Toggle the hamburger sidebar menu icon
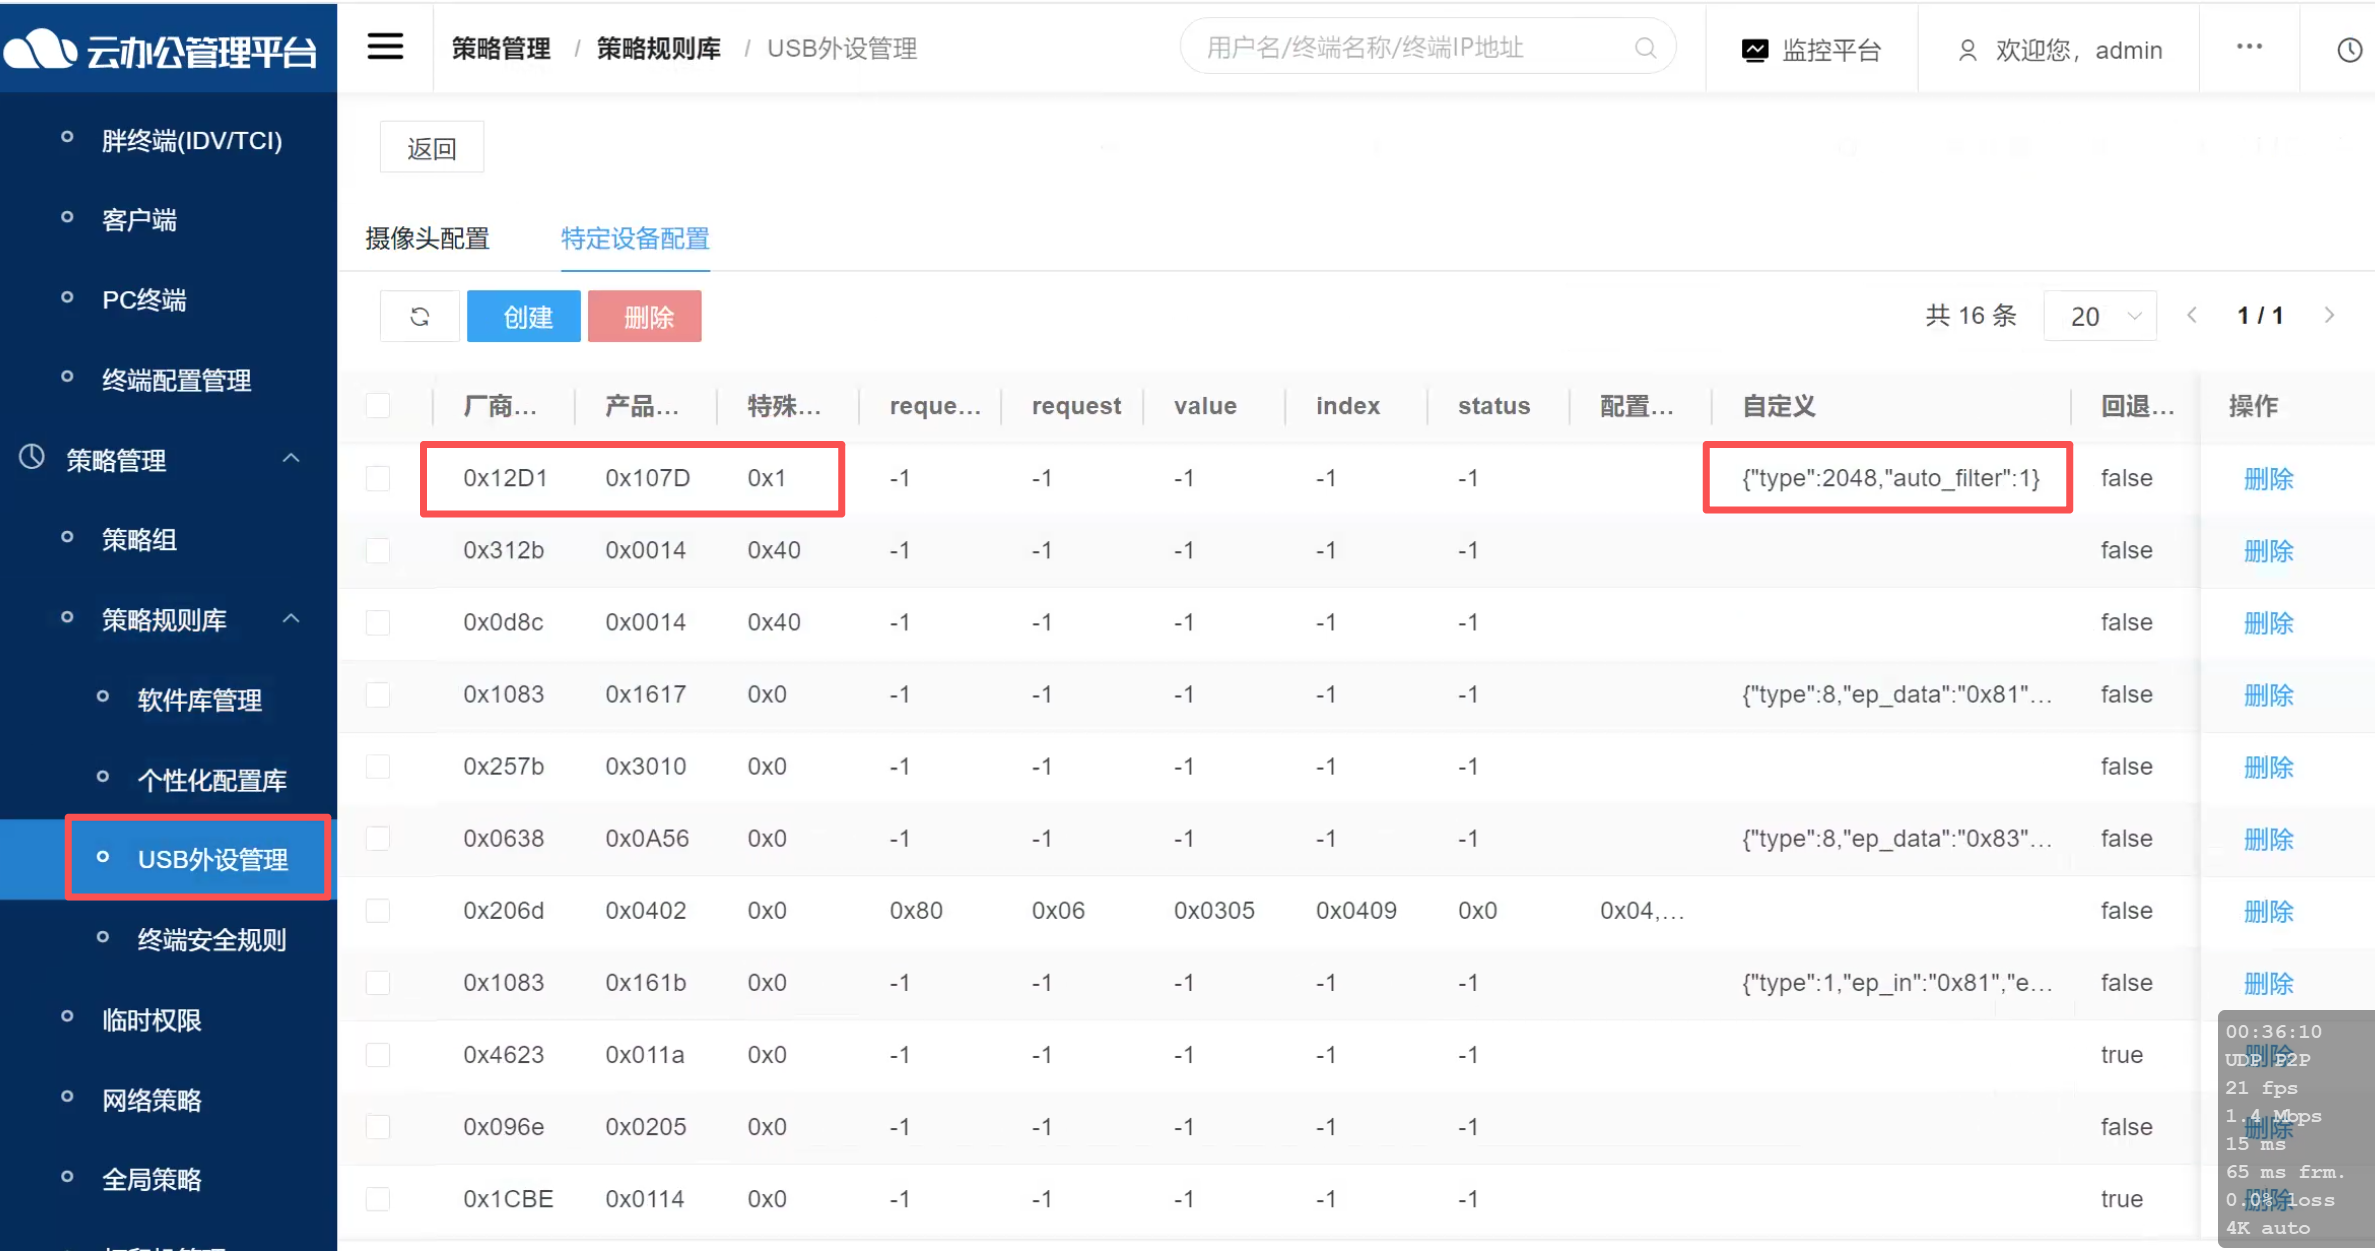Screen dimensions: 2375x1251 (x=385, y=47)
